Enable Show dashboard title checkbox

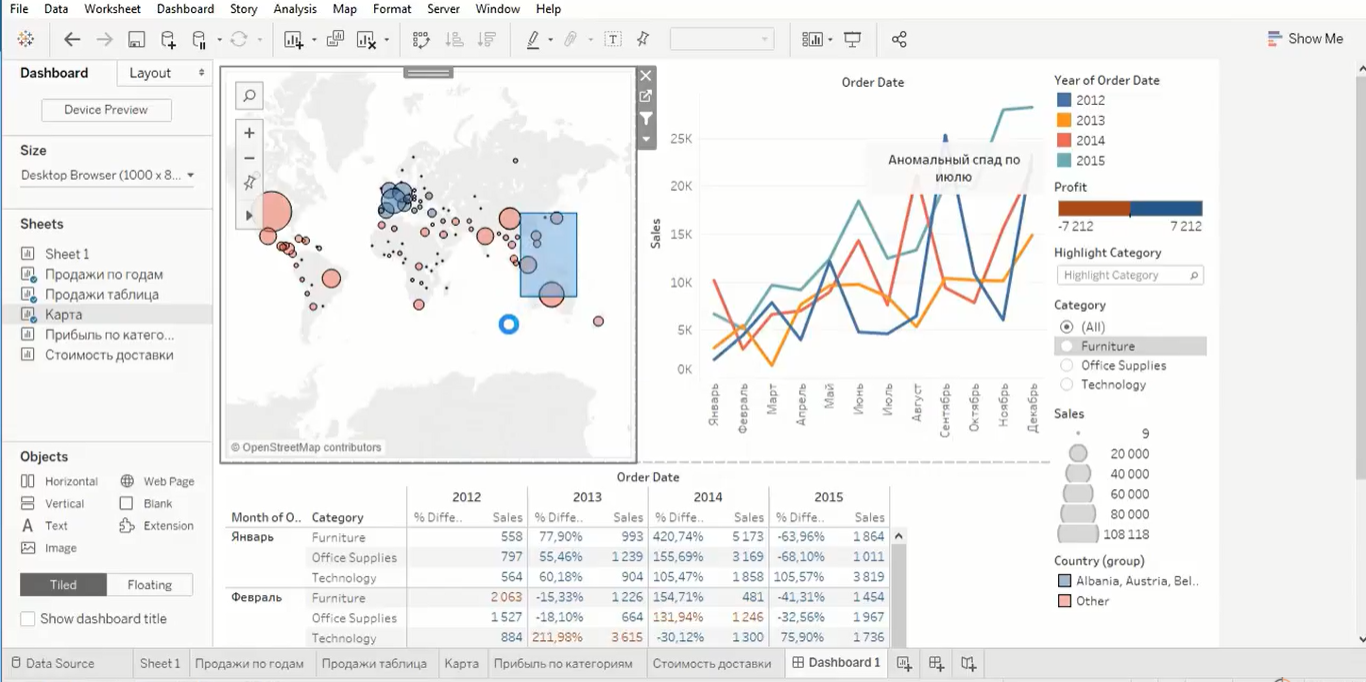pos(28,619)
